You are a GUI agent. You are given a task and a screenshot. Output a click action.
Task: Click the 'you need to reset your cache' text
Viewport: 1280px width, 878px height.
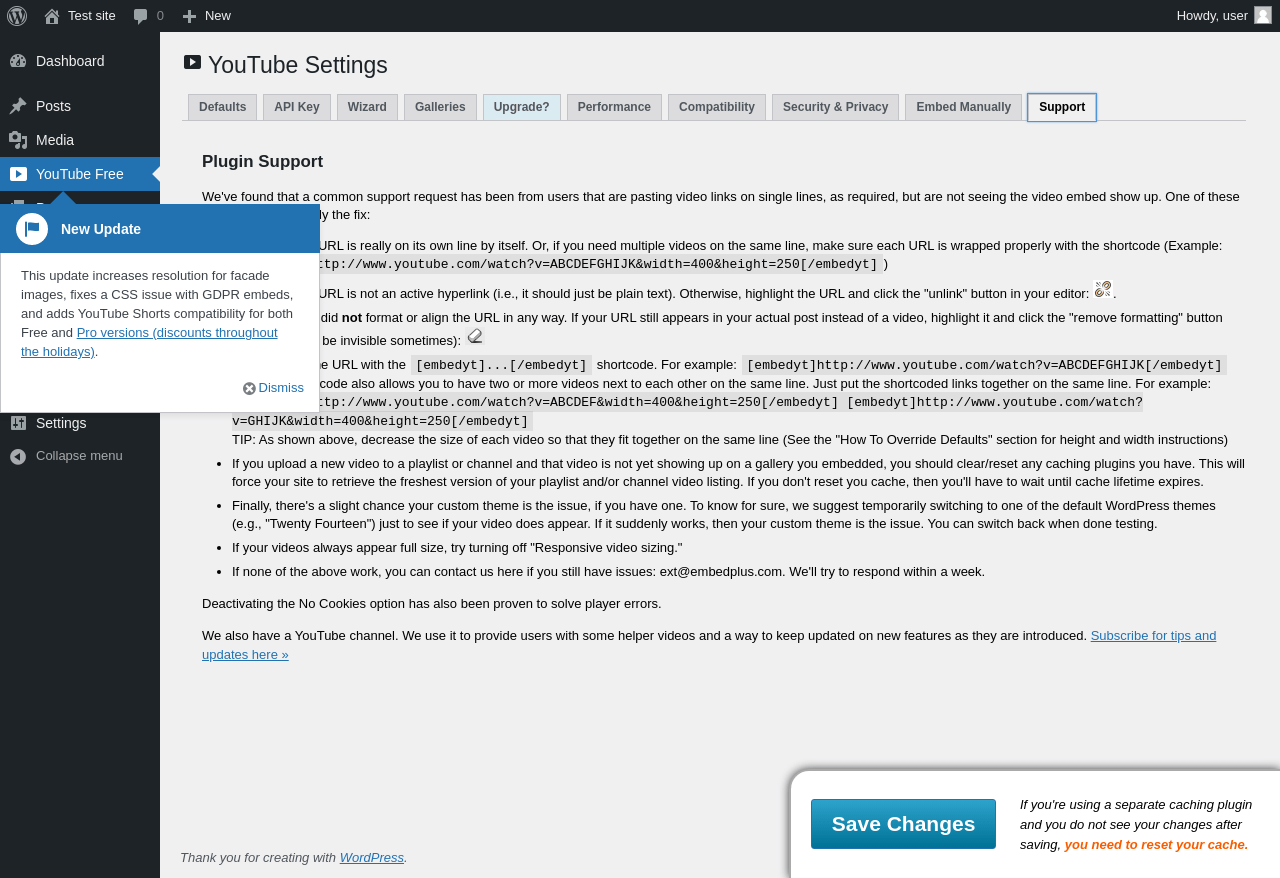click(x=1156, y=844)
